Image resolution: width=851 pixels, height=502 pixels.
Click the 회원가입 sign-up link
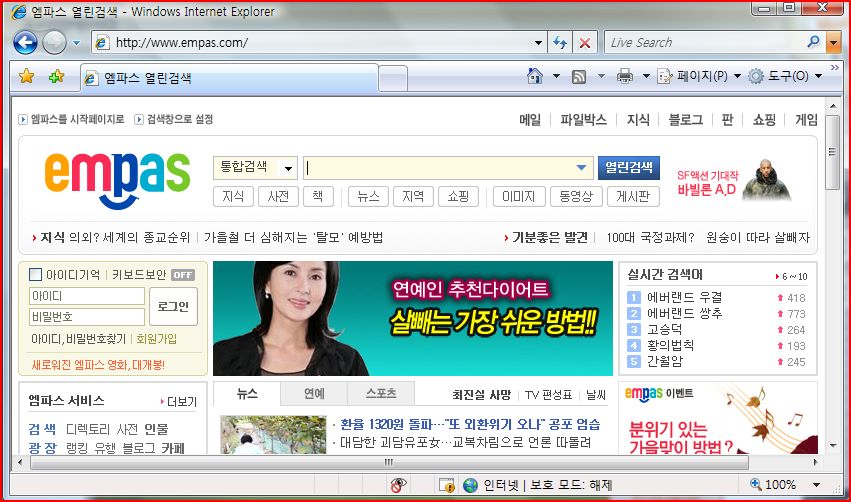coord(157,339)
